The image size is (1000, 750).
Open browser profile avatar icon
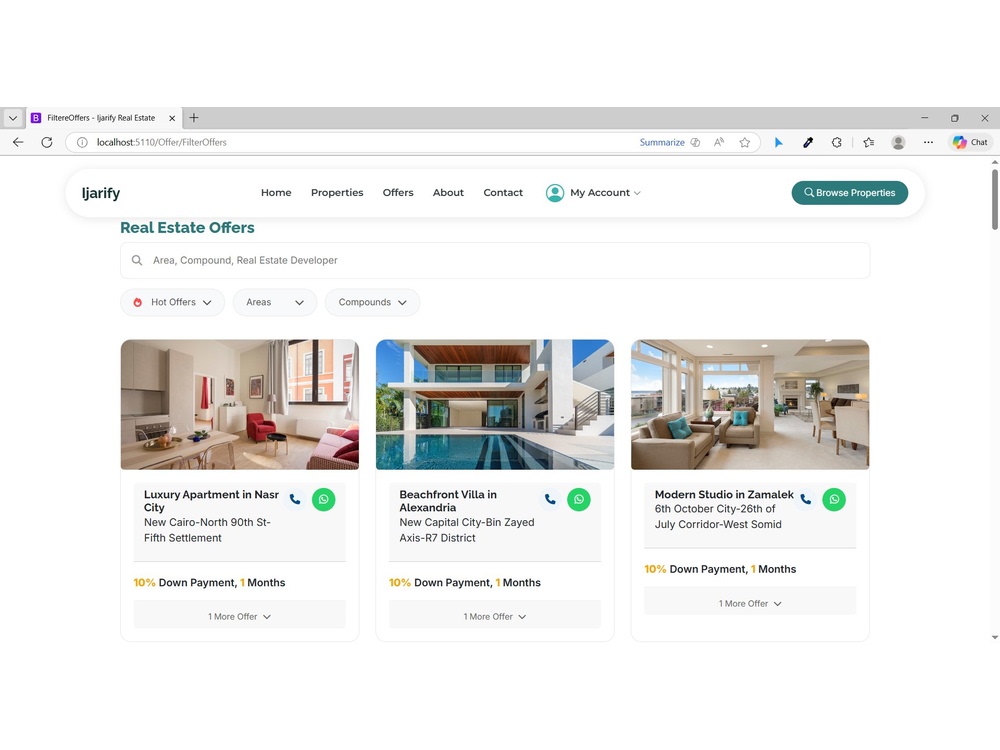(x=898, y=142)
